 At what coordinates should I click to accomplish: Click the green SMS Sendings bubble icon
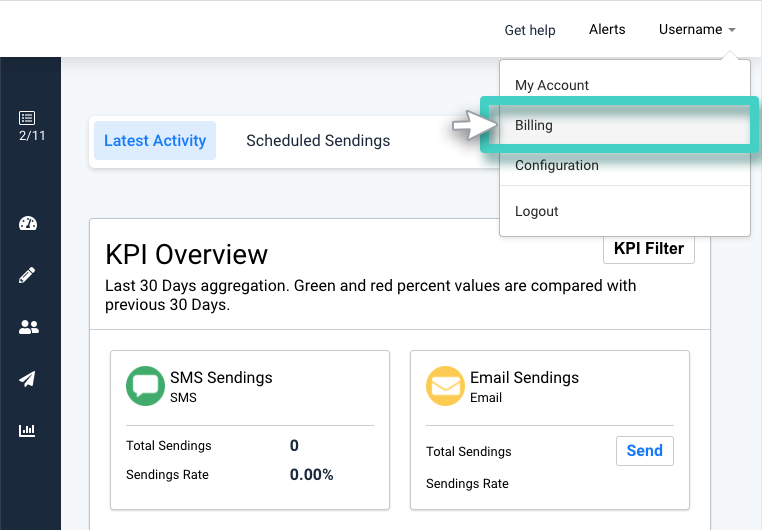tap(145, 386)
